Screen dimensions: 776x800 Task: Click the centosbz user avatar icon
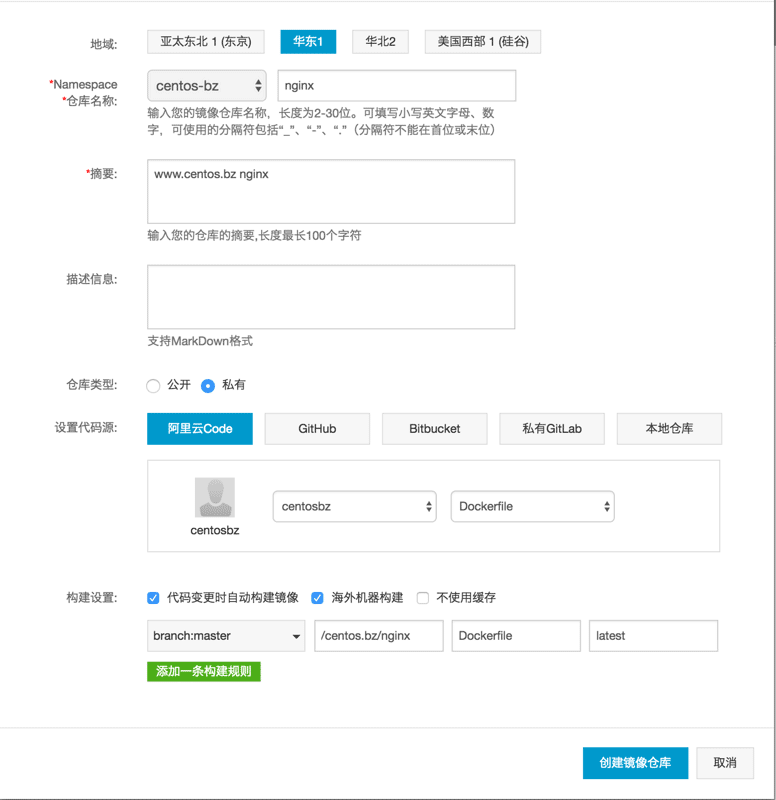pos(214,497)
